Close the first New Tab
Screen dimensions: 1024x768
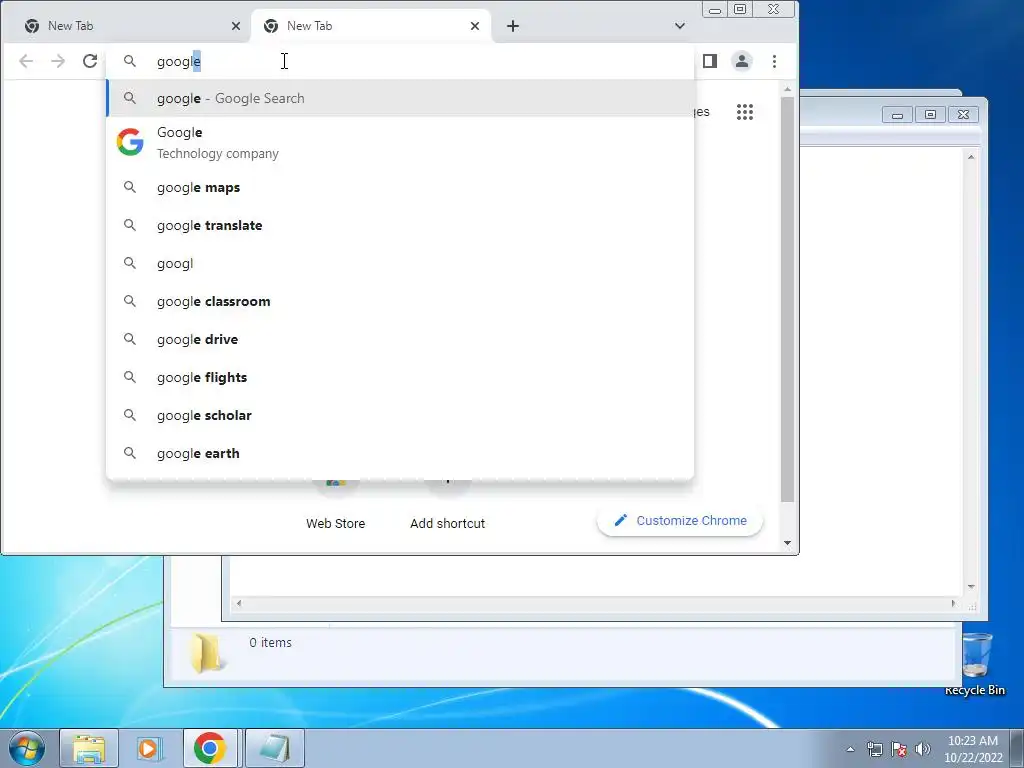tap(236, 26)
